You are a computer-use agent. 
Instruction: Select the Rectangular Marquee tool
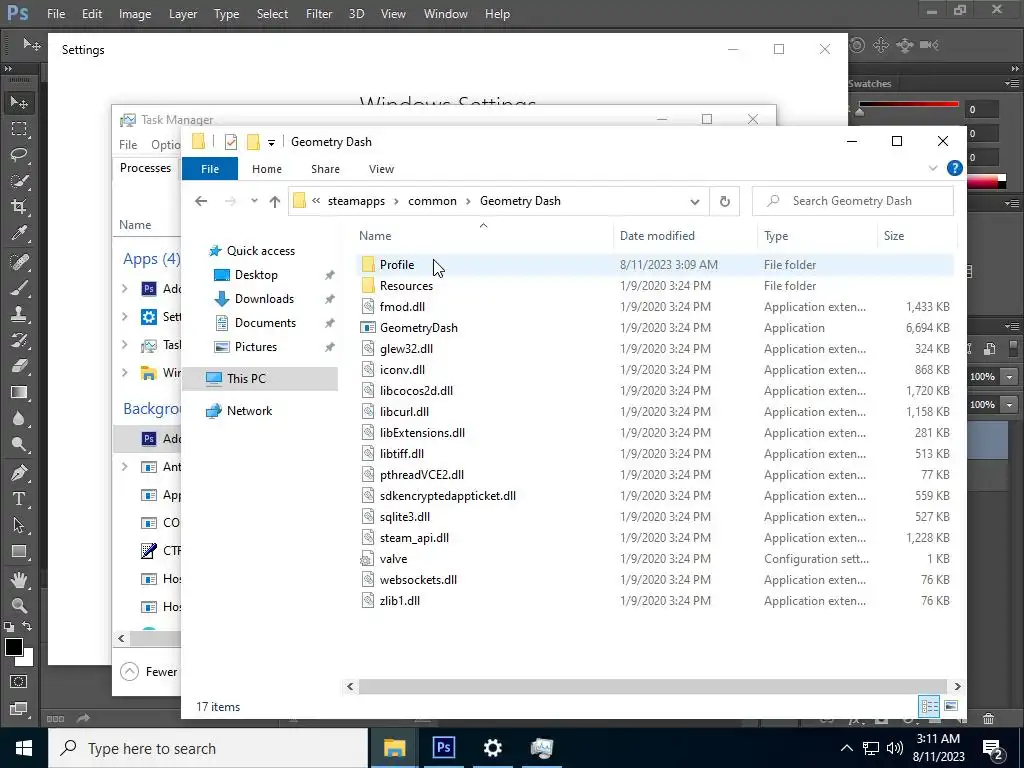[19, 129]
